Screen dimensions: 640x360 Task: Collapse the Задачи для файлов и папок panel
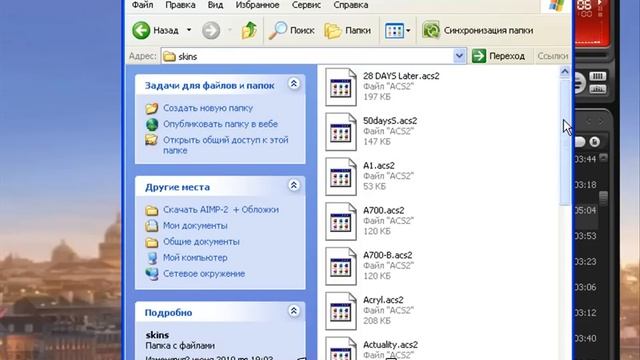(294, 84)
